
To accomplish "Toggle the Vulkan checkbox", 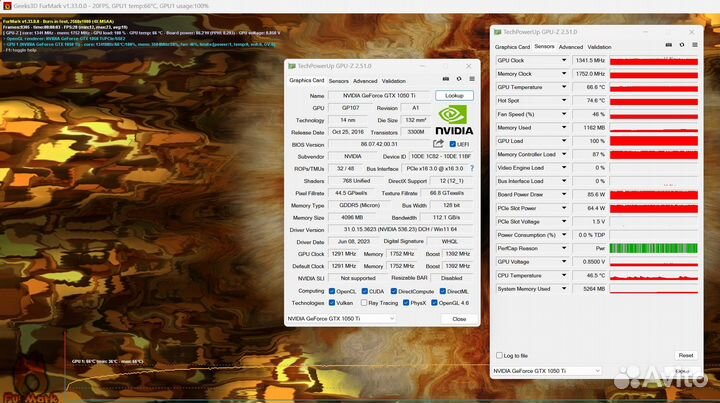I will 332,302.
